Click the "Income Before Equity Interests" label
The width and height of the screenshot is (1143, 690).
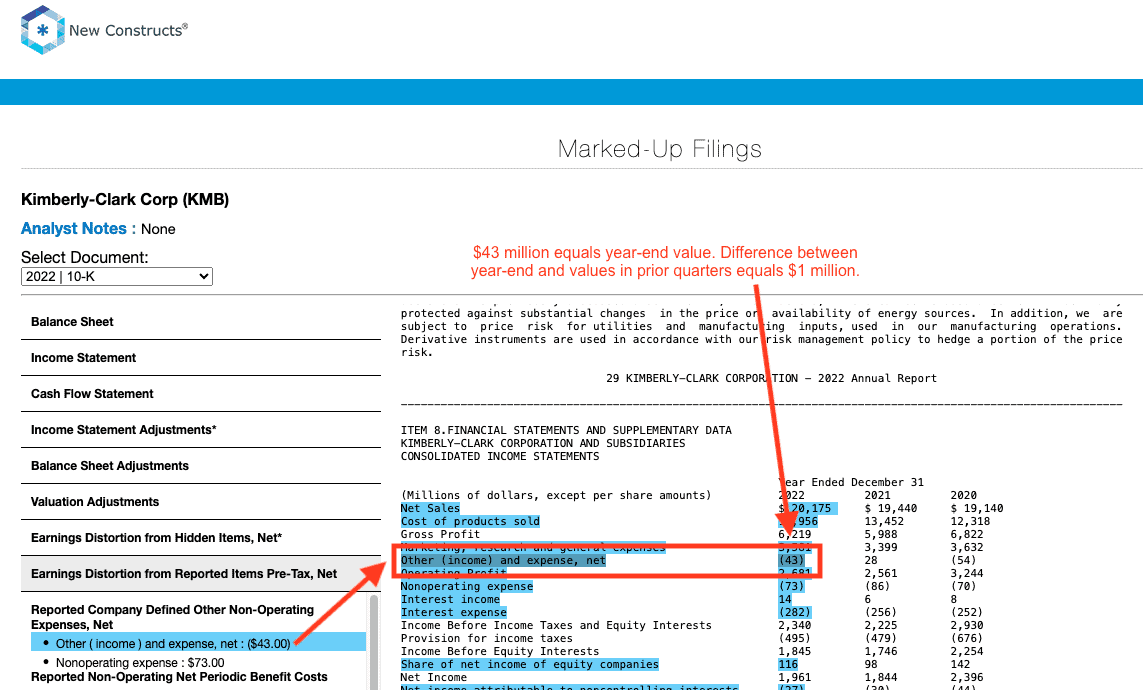pyautogui.click(x=500, y=651)
